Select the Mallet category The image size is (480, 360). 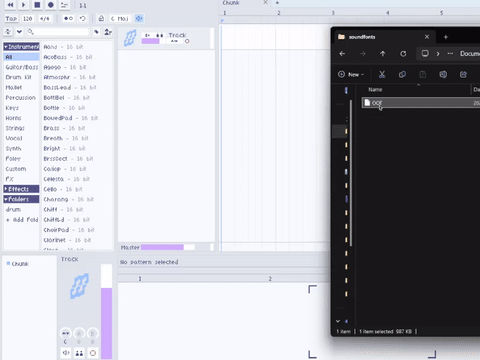(x=21, y=88)
